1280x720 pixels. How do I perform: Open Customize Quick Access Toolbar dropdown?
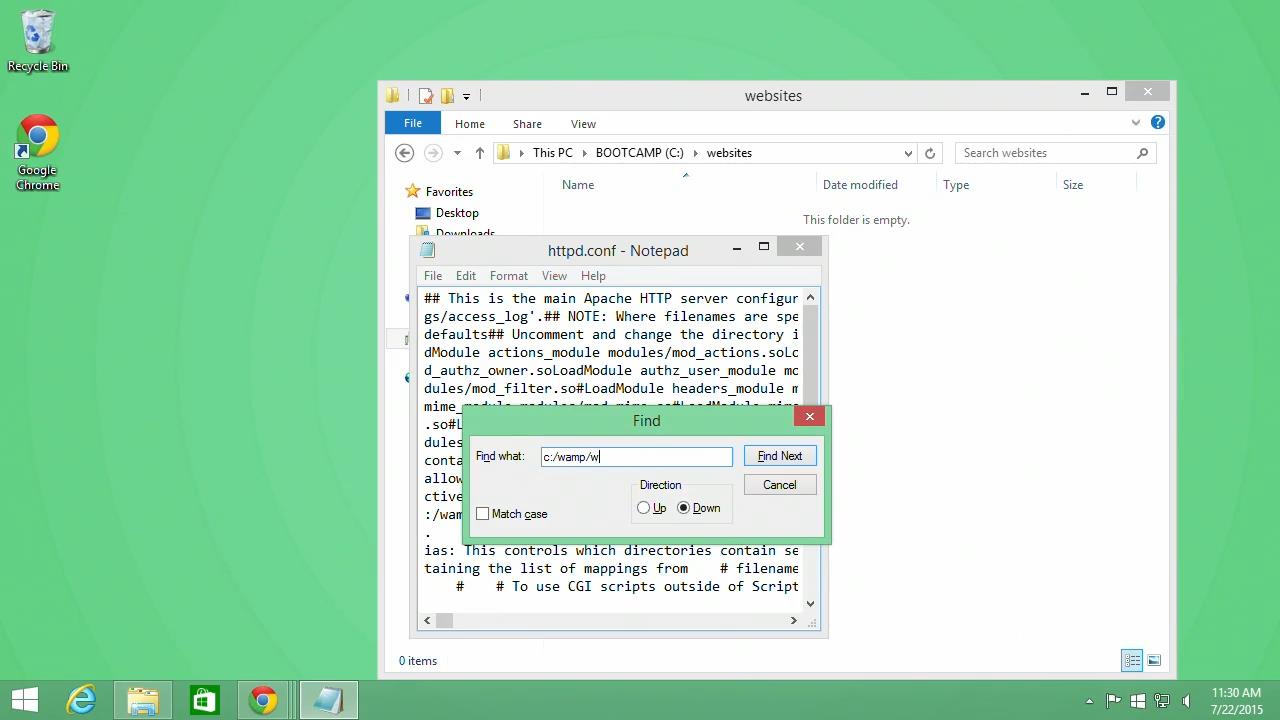[x=466, y=97]
